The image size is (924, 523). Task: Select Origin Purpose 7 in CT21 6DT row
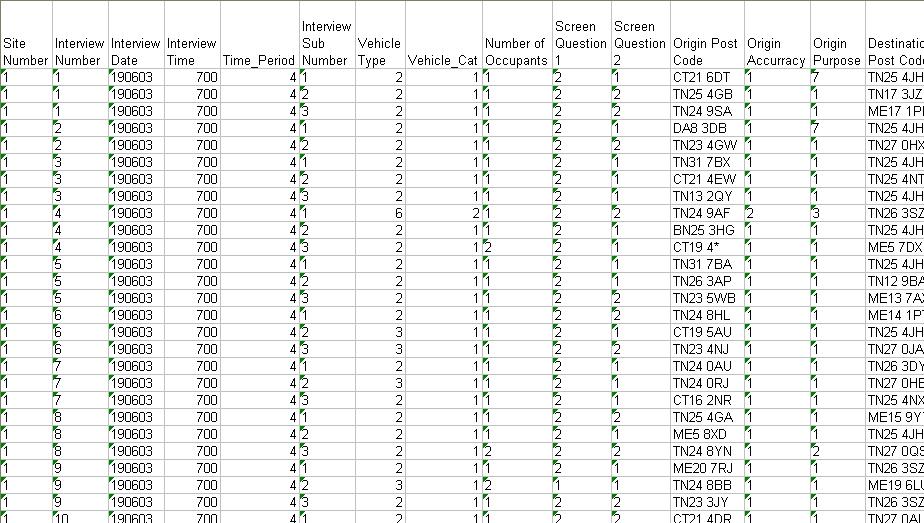tap(839, 77)
